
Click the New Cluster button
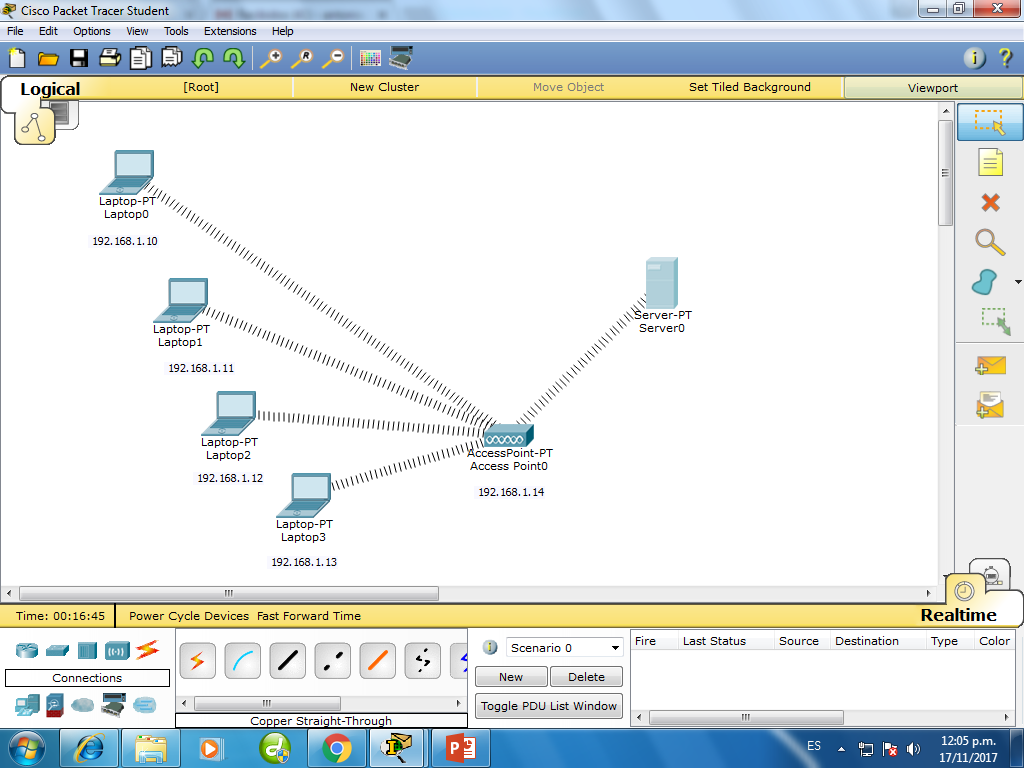point(384,87)
